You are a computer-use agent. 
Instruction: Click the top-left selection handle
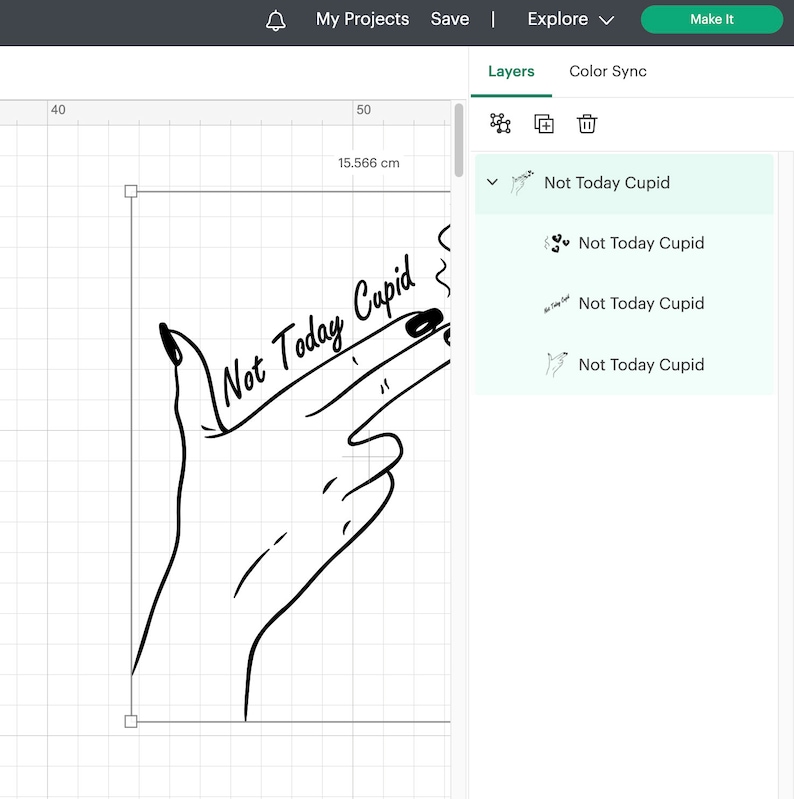(x=131, y=191)
